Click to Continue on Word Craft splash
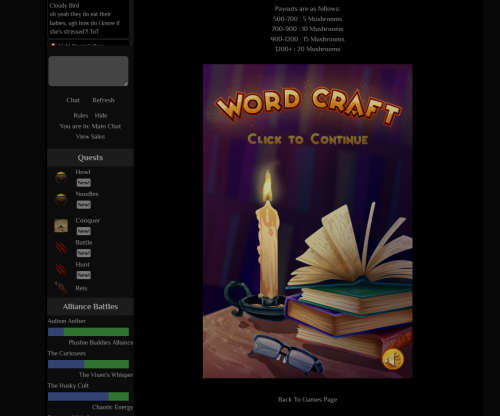Viewport: 500px width, 416px height. [x=308, y=139]
